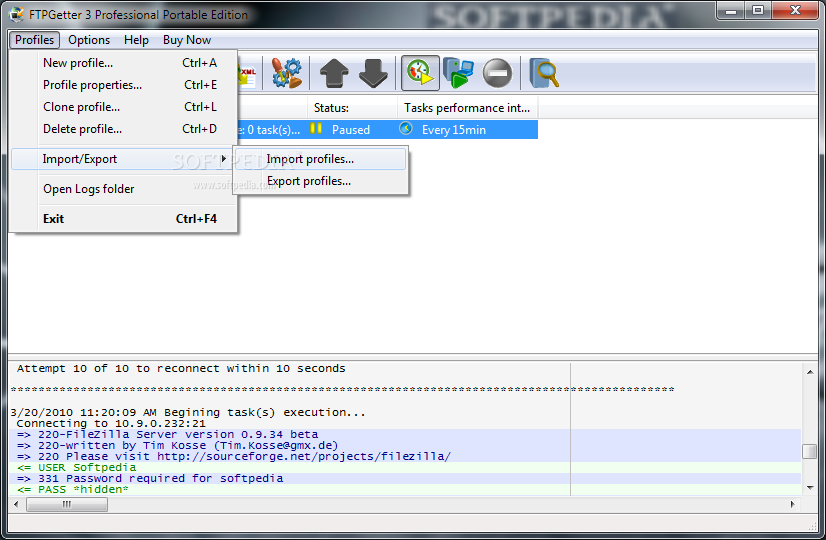Open log search magnifier icon
This screenshot has height=540, width=826.
pyautogui.click(x=544, y=73)
